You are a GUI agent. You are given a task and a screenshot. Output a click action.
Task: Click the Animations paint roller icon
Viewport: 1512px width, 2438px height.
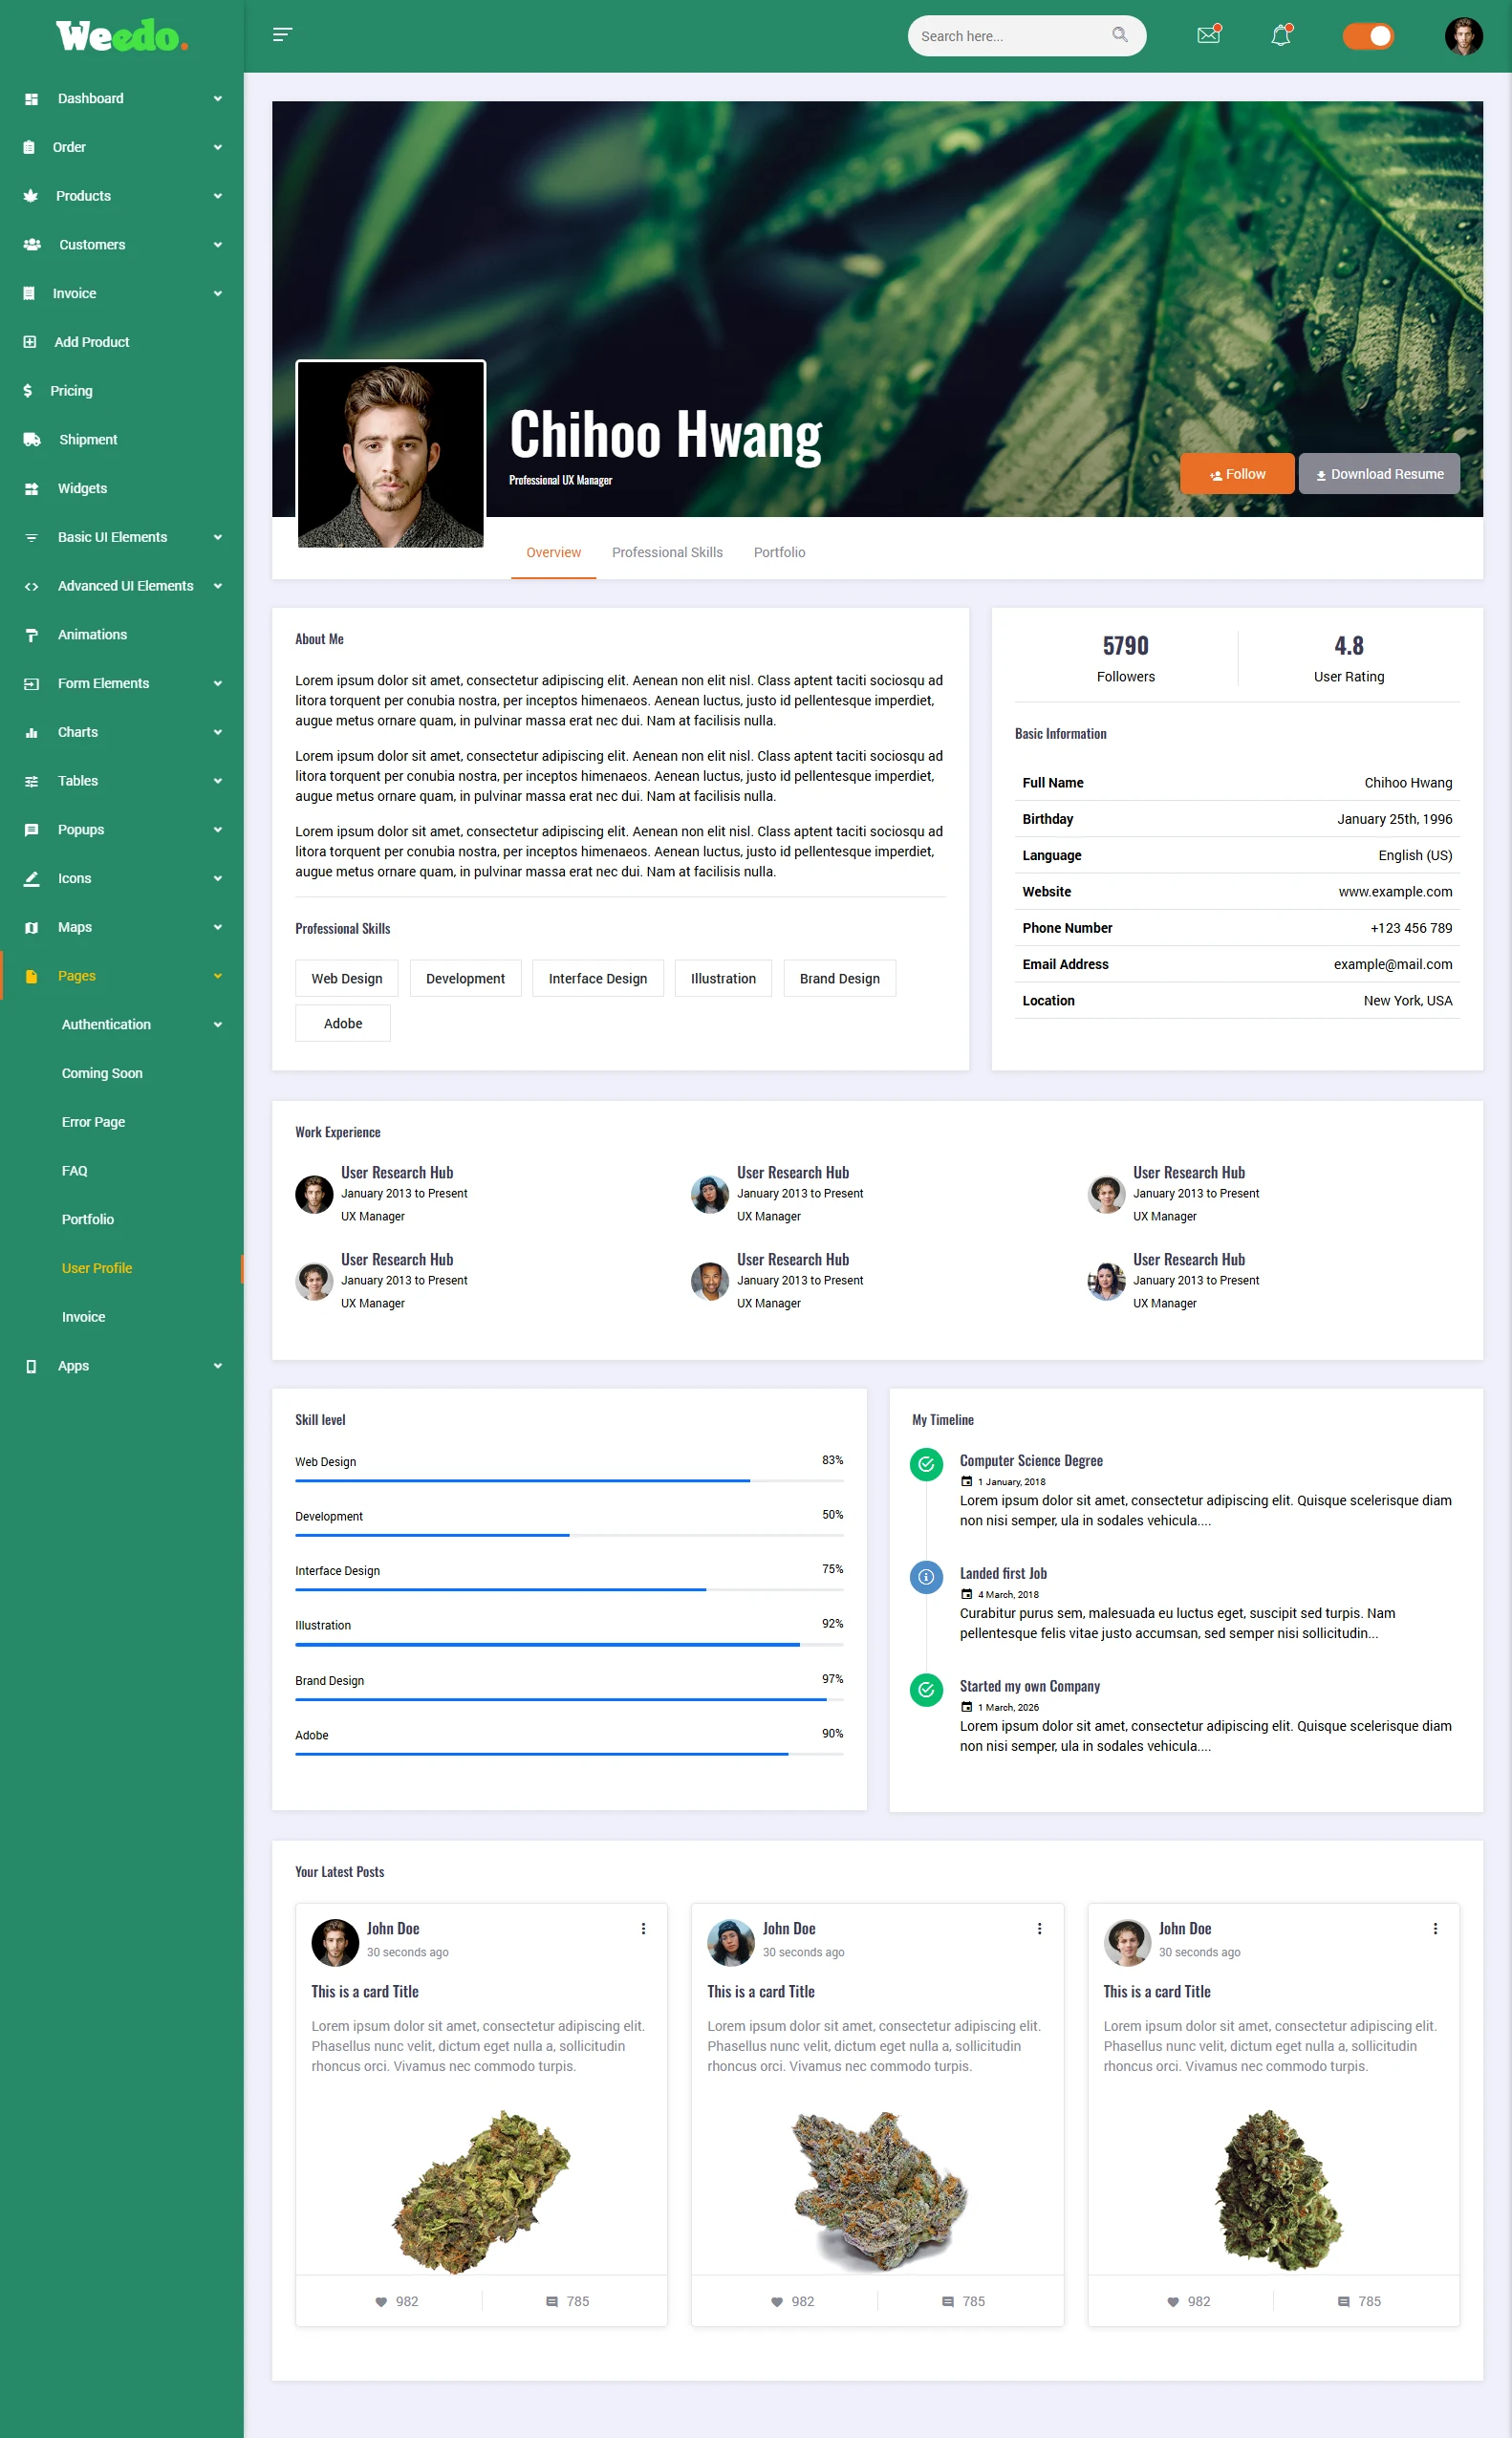pyautogui.click(x=31, y=635)
